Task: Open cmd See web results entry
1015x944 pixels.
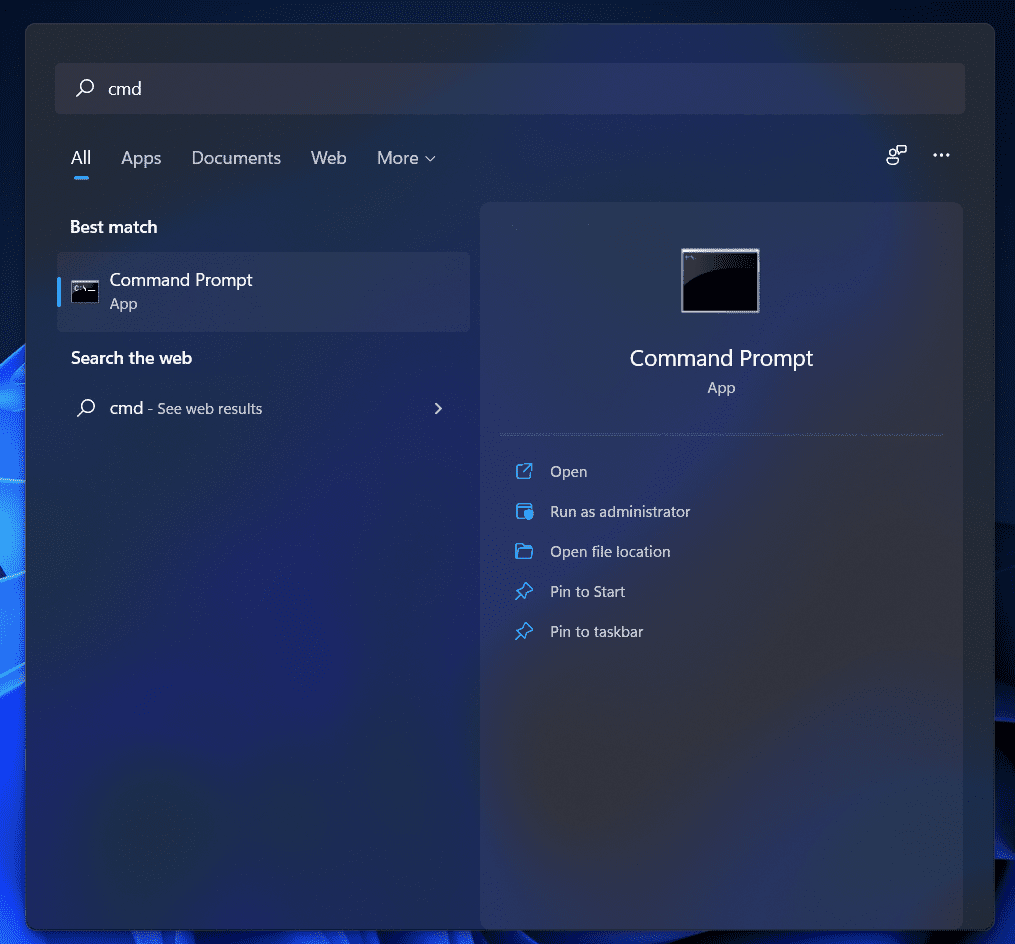Action: coord(263,409)
